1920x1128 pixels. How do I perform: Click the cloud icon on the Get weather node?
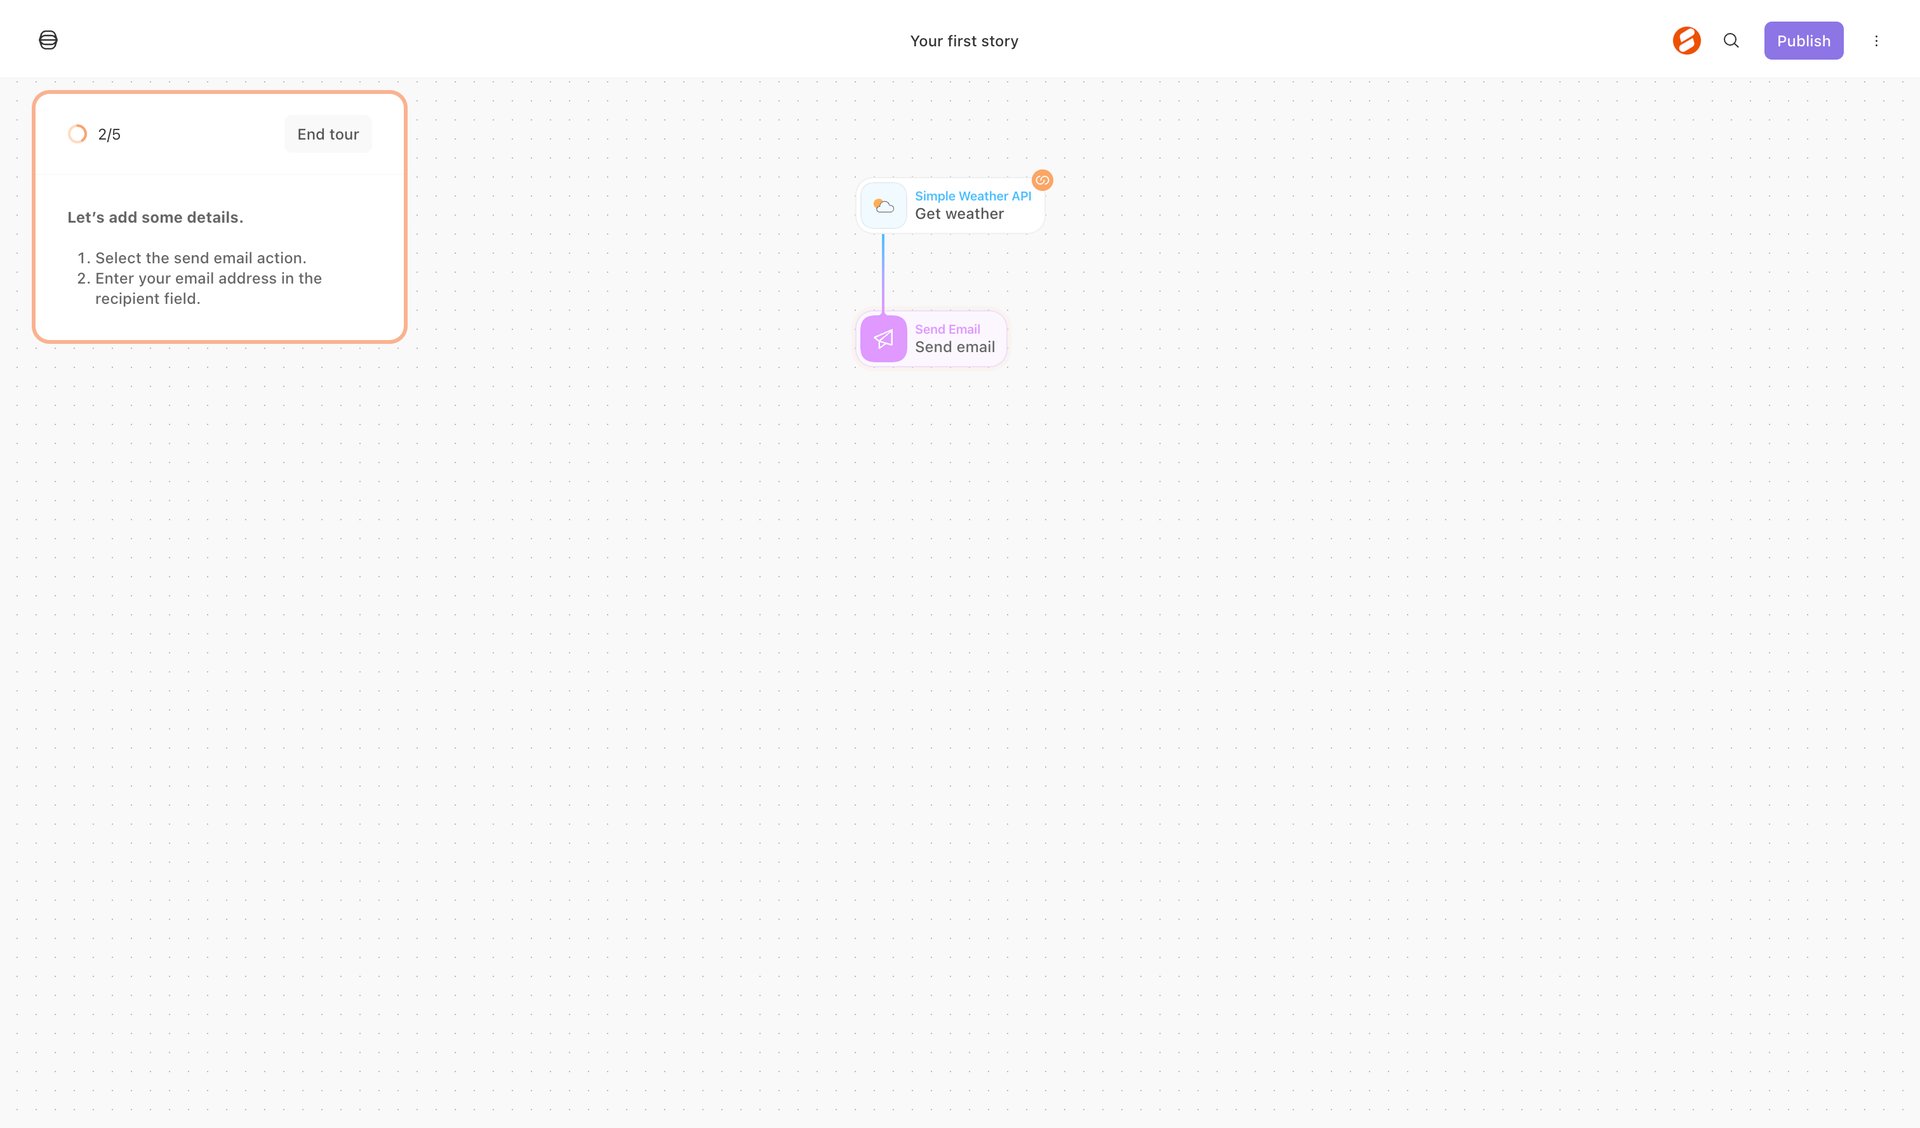(884, 205)
